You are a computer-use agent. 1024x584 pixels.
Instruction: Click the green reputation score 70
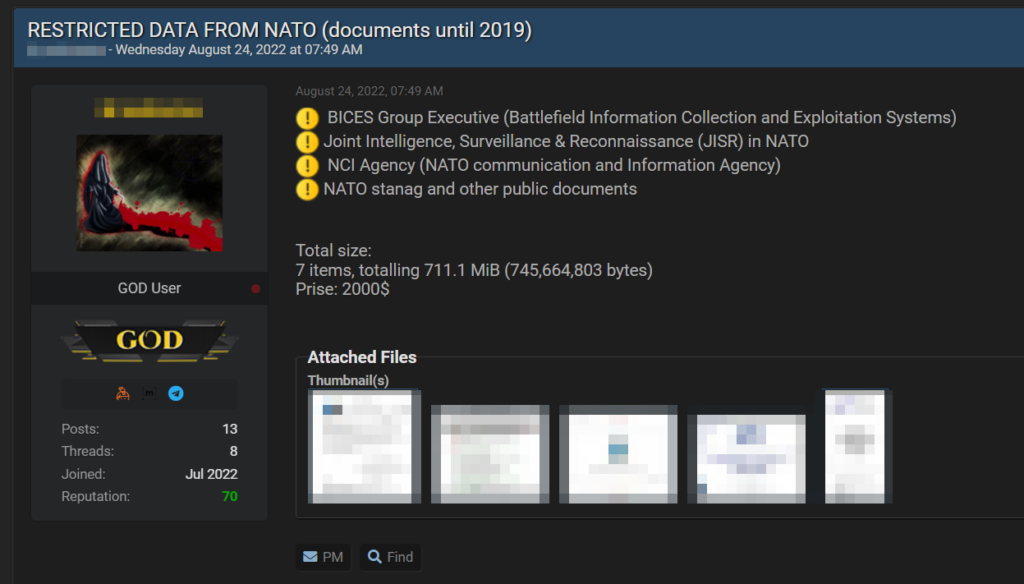tap(229, 496)
